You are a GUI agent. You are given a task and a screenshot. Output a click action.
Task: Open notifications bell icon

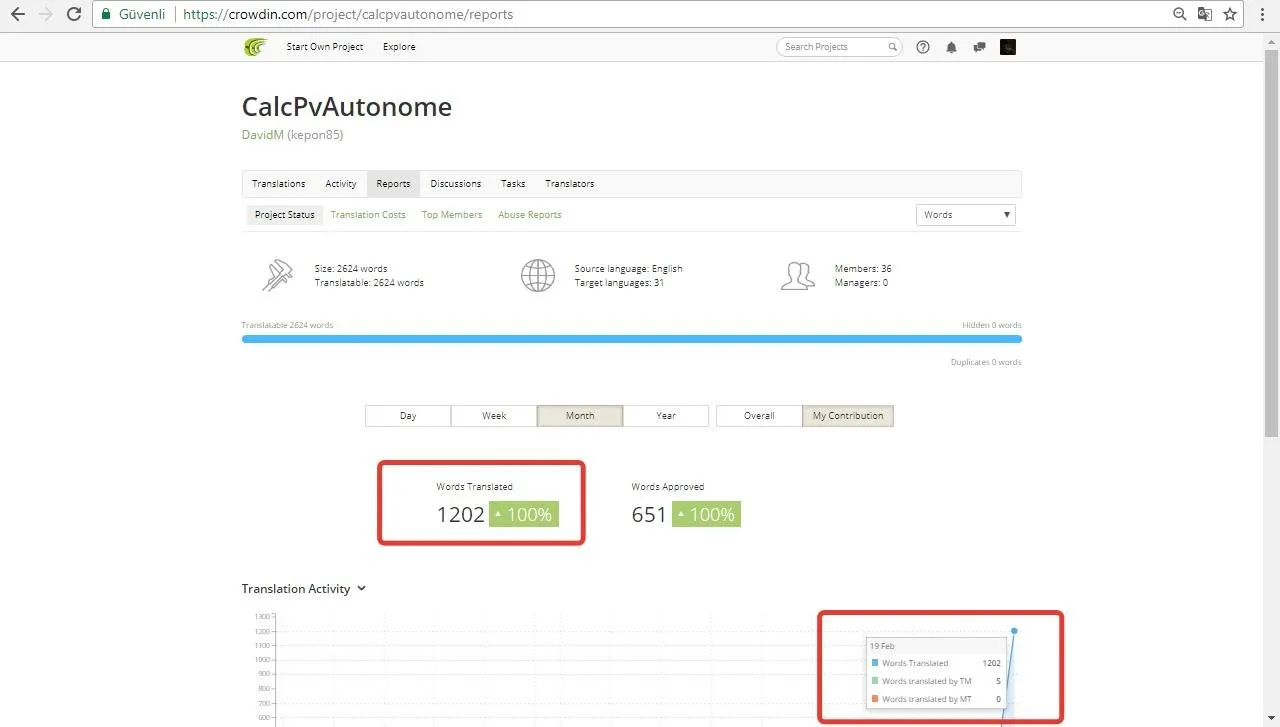pos(951,47)
